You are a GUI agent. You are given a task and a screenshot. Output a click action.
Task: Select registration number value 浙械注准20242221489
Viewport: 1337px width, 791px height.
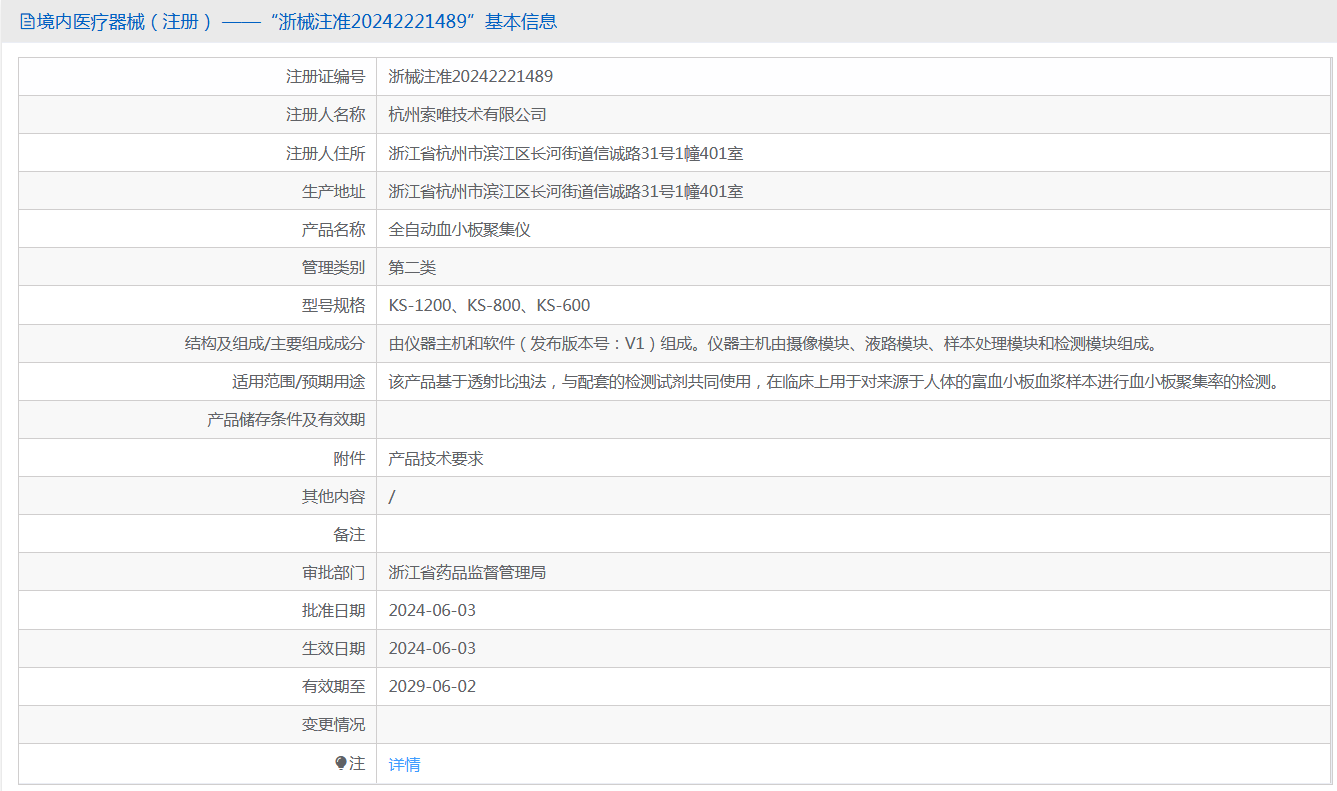pyautogui.click(x=470, y=76)
